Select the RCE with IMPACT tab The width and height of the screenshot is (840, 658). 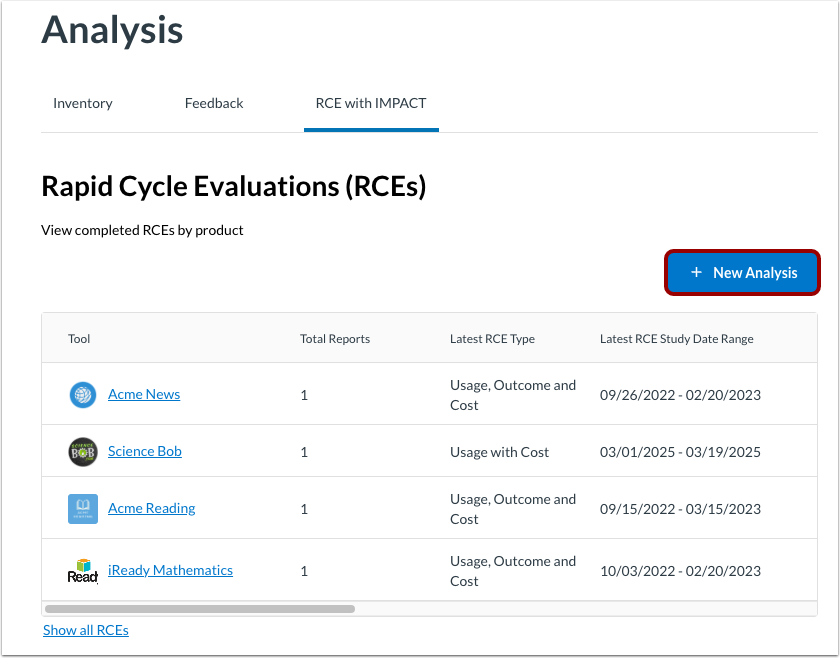(x=371, y=103)
